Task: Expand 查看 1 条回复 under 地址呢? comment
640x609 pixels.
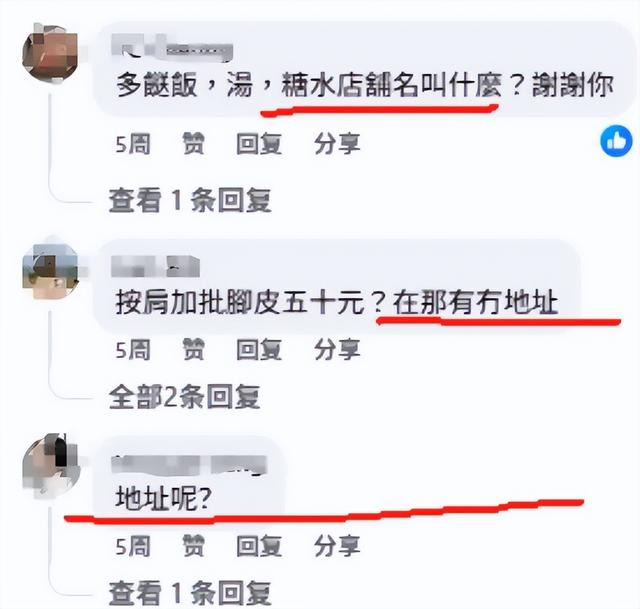Action: coord(190,593)
